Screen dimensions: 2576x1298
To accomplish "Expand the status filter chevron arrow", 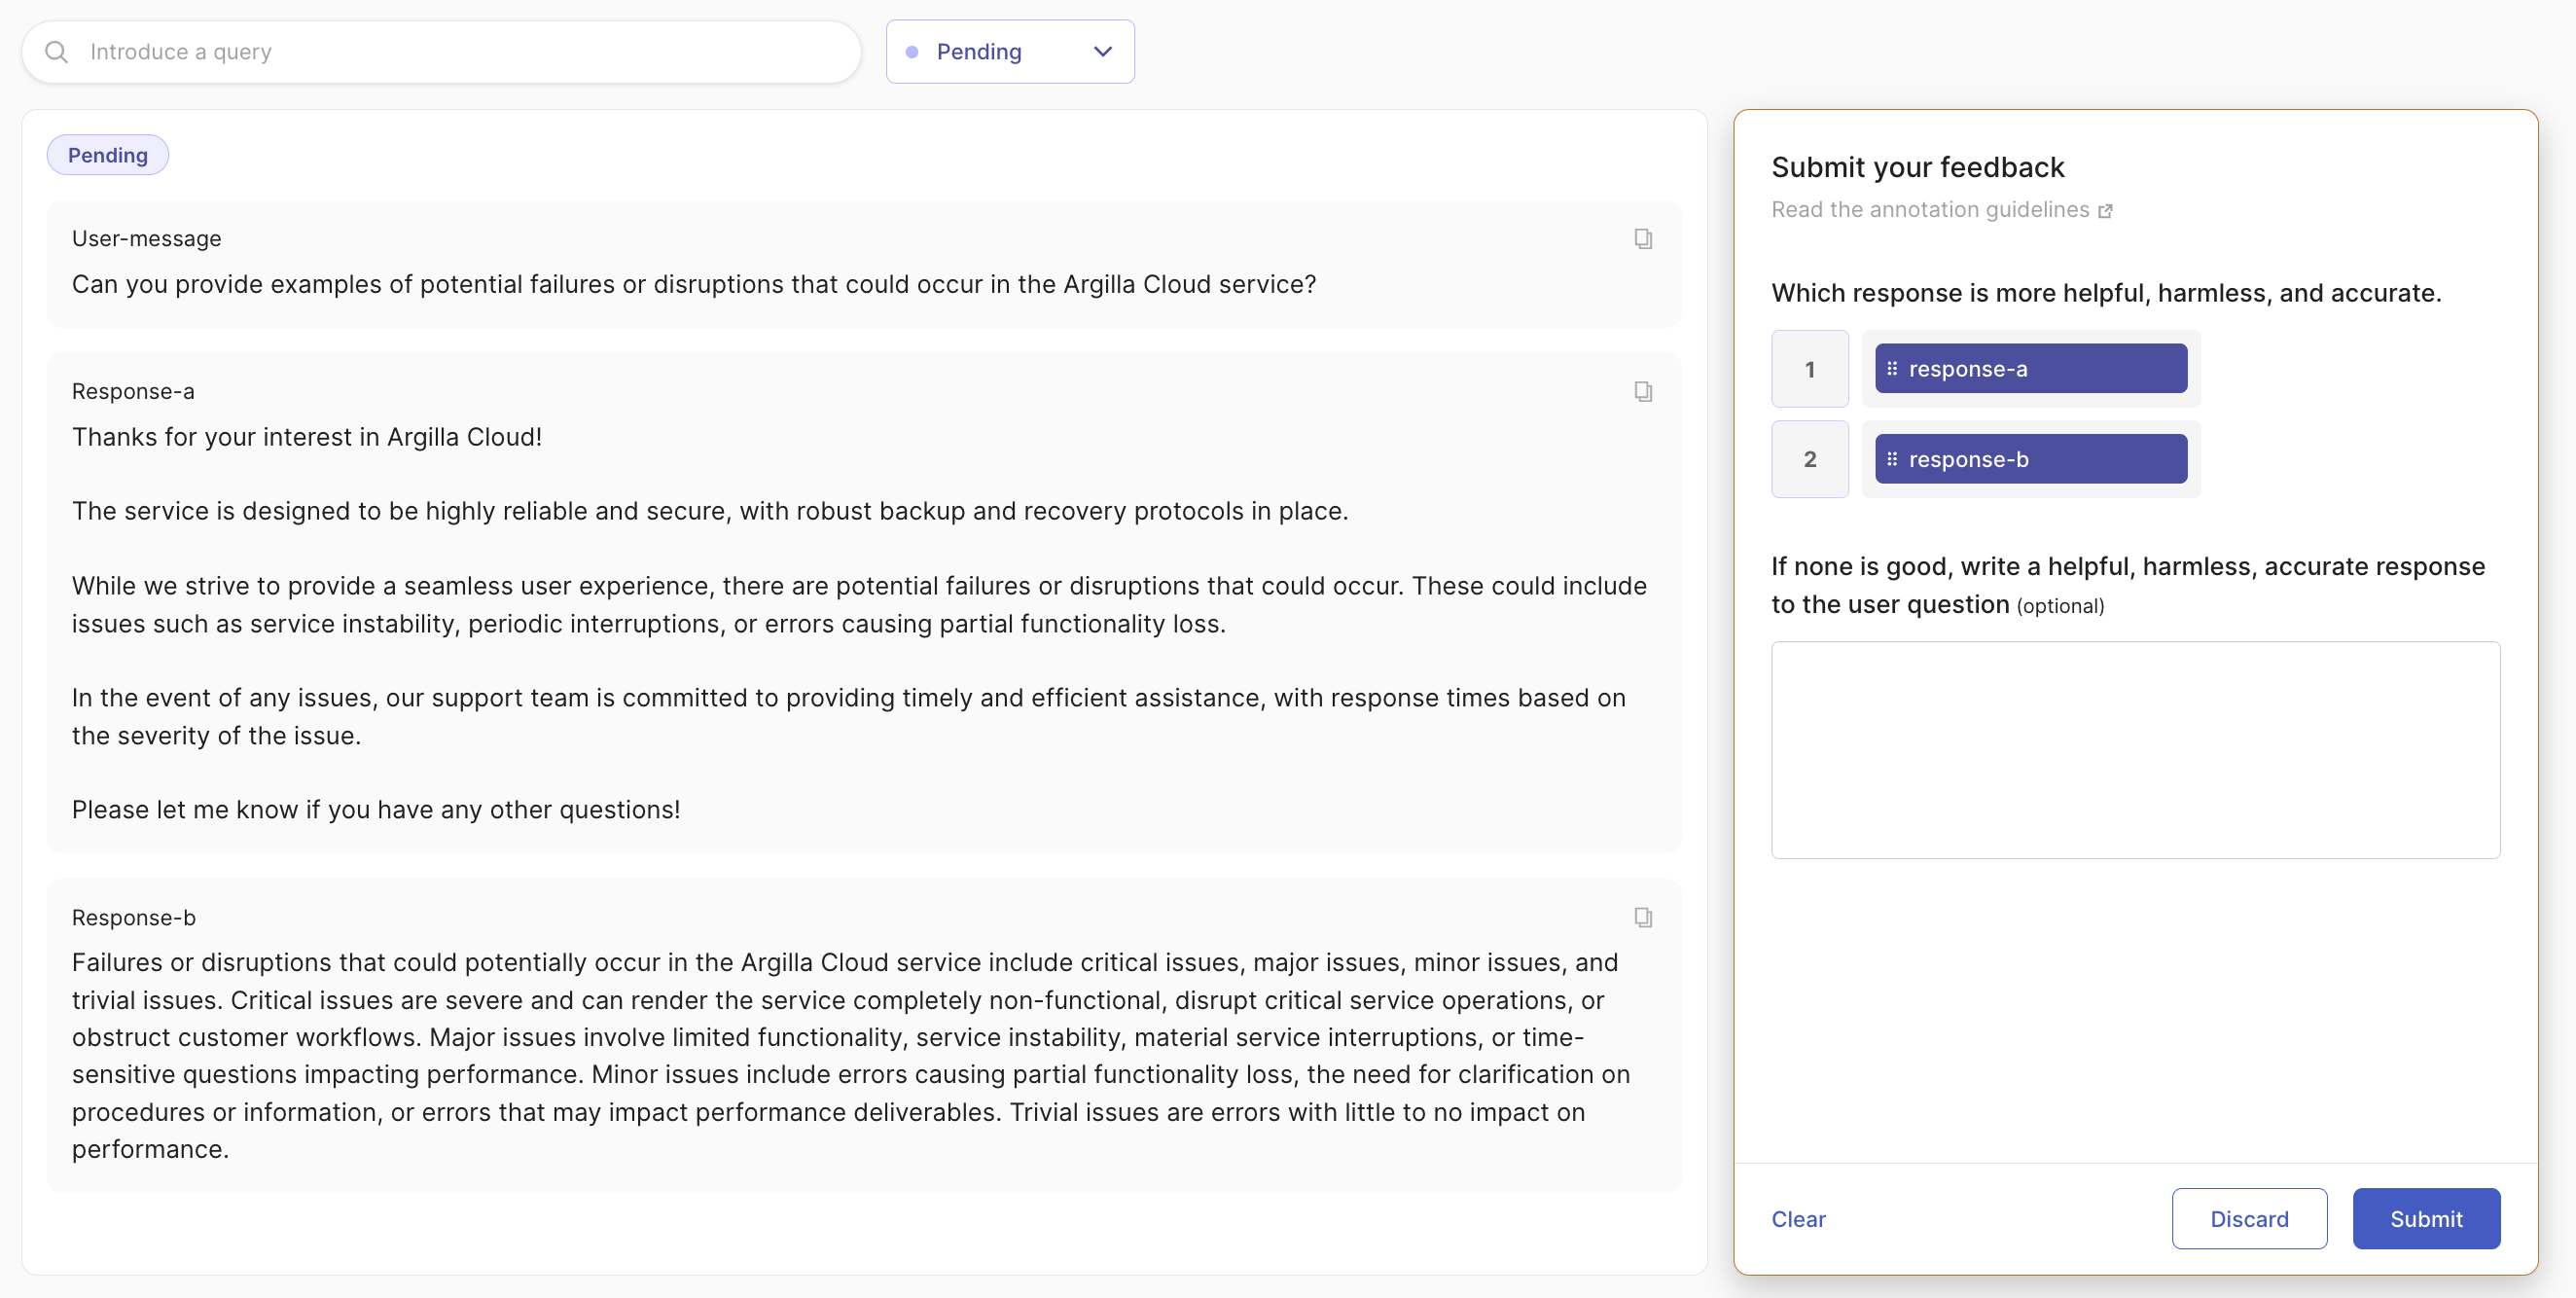I will (x=1103, y=52).
